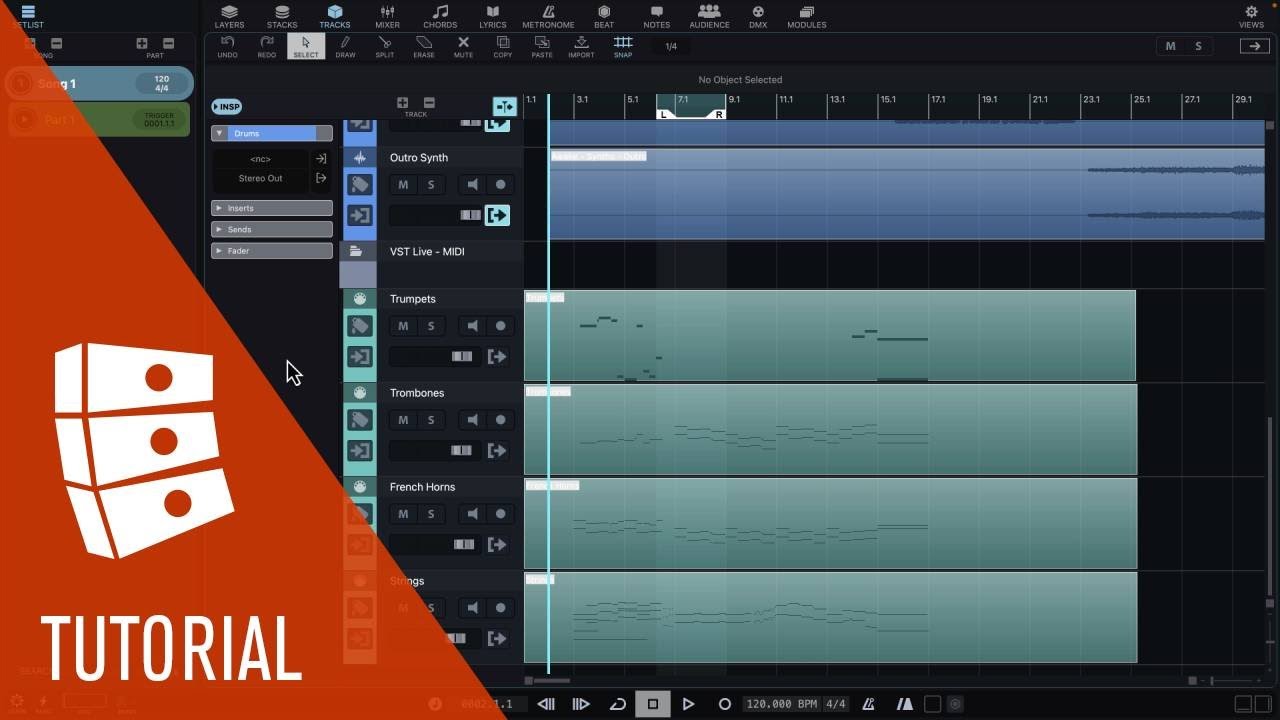Image resolution: width=1280 pixels, height=720 pixels.
Task: Solo the Outro Synth track
Action: 431,185
